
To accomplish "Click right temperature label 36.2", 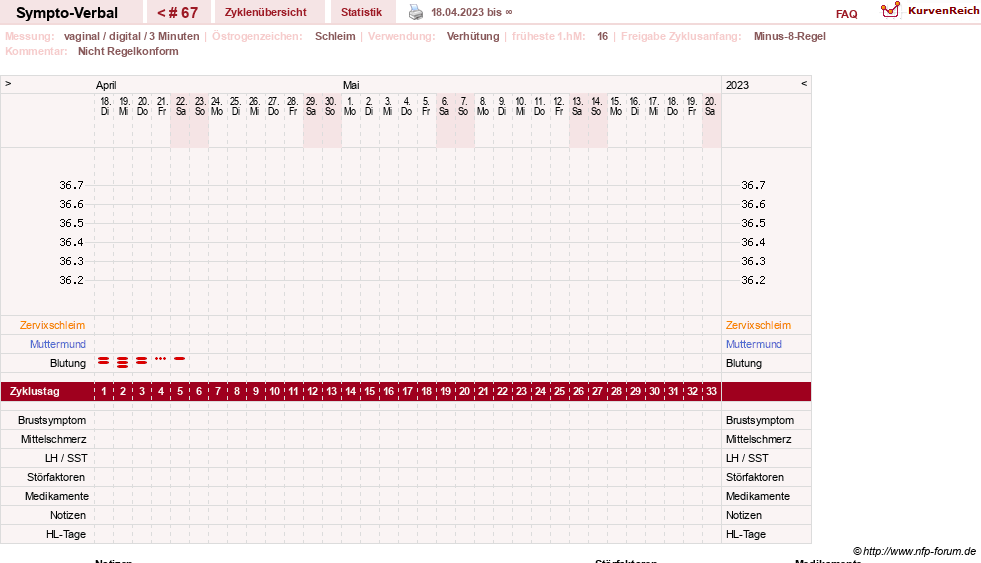I will [x=753, y=280].
